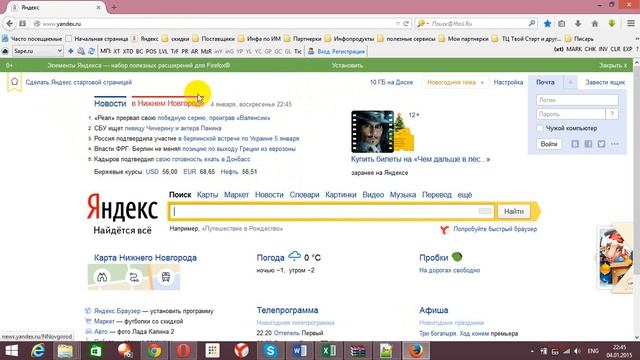This screenshot has height=360, width=640.
Task: Open the Карта Нижнего Новгорода map thumbnail
Action: pos(134,277)
